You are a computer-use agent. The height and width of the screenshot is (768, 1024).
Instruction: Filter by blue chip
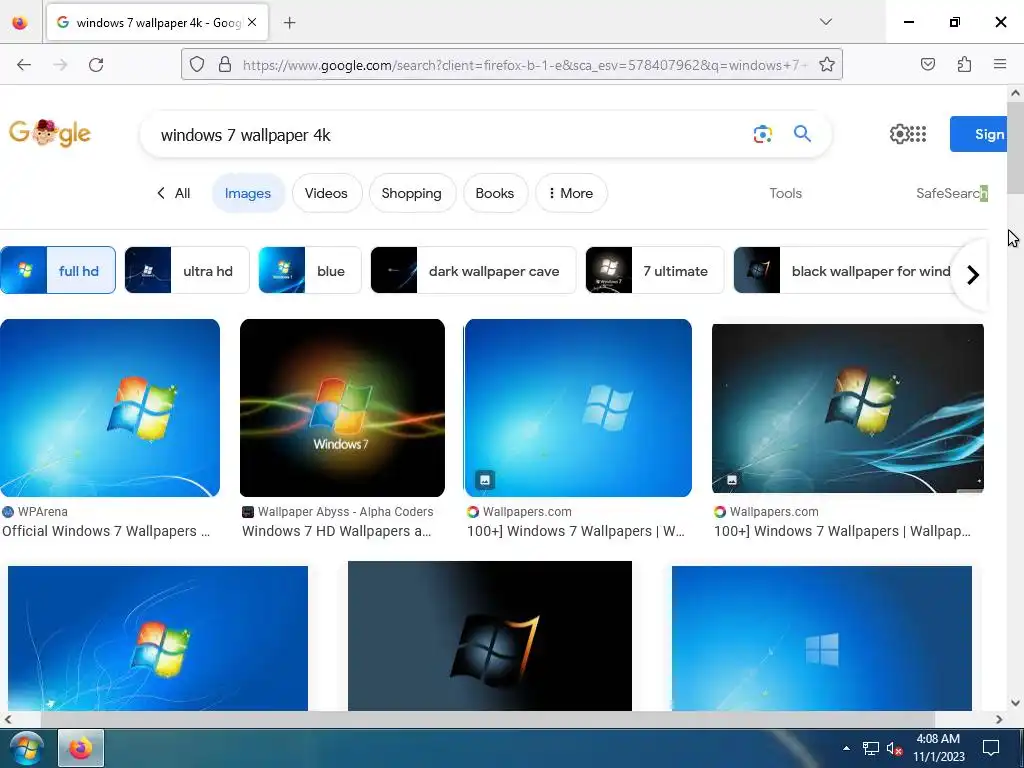310,270
